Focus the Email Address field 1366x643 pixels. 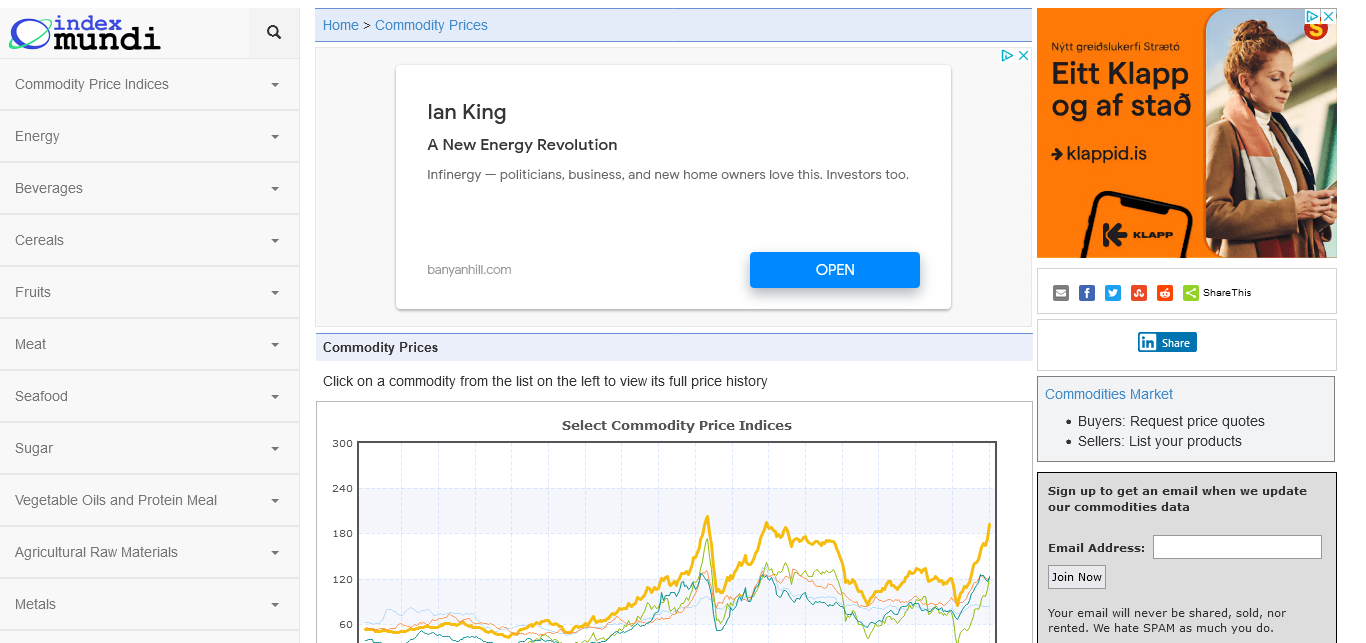1237,547
